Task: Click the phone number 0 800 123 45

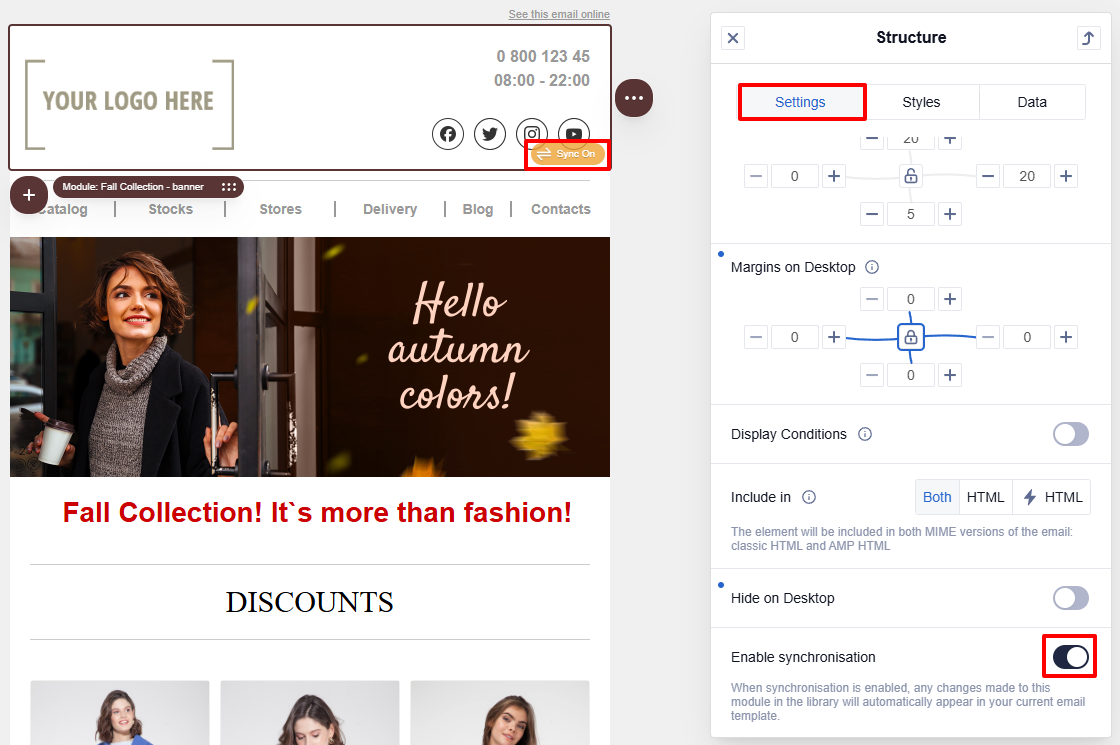Action: point(543,56)
